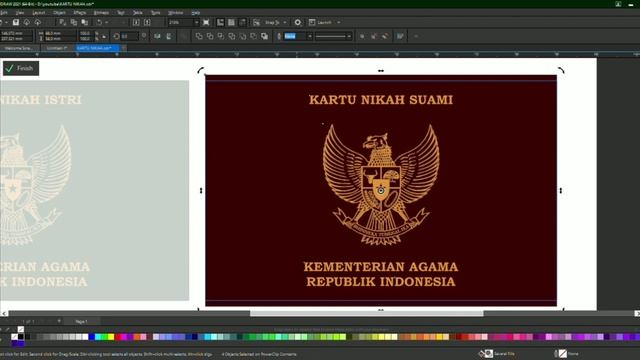Click the Import icon in the toolbar
This screenshot has width=640, height=360.
point(136,22)
